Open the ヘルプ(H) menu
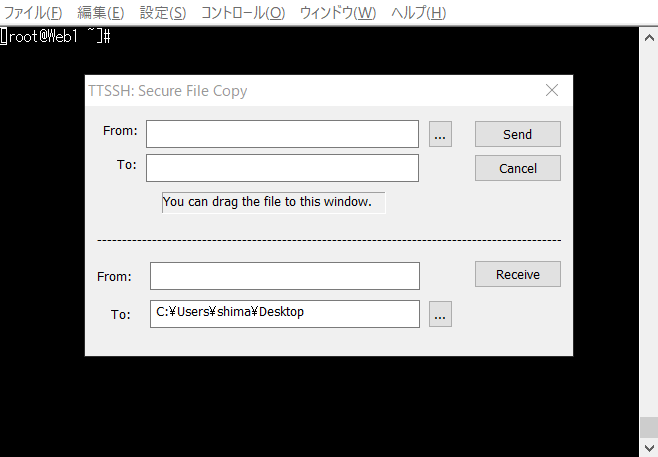 click(418, 13)
